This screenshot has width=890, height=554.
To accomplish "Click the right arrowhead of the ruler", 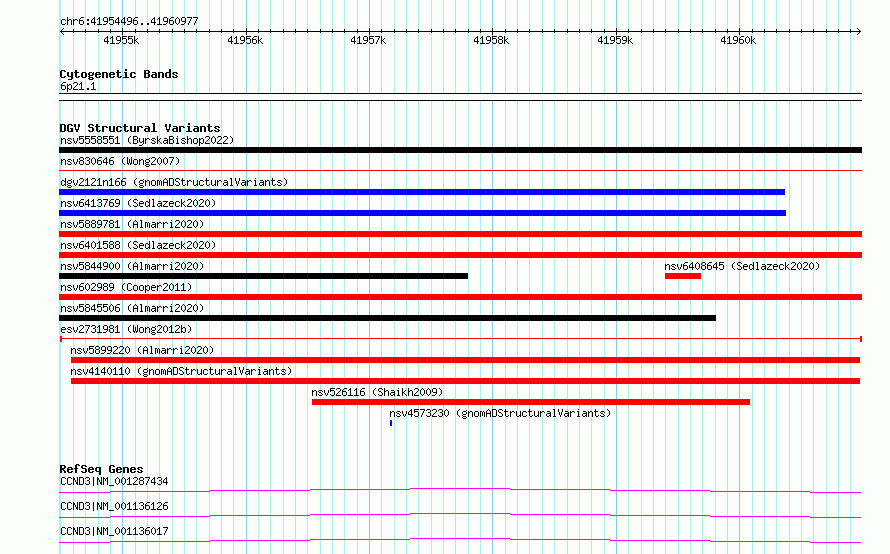I will tap(858, 32).
